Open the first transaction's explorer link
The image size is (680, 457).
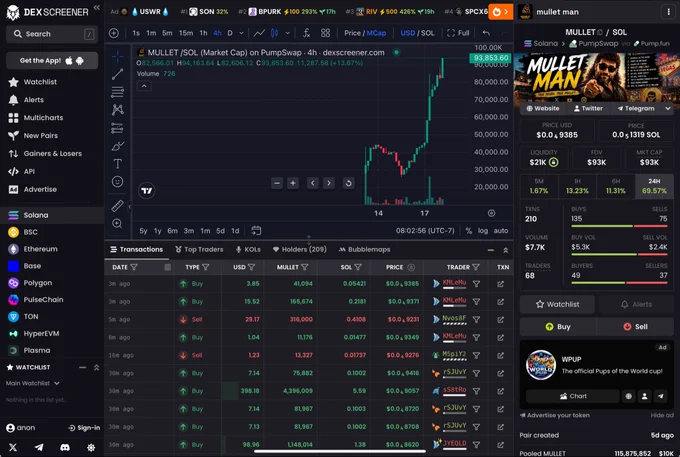pyautogui.click(x=500, y=284)
